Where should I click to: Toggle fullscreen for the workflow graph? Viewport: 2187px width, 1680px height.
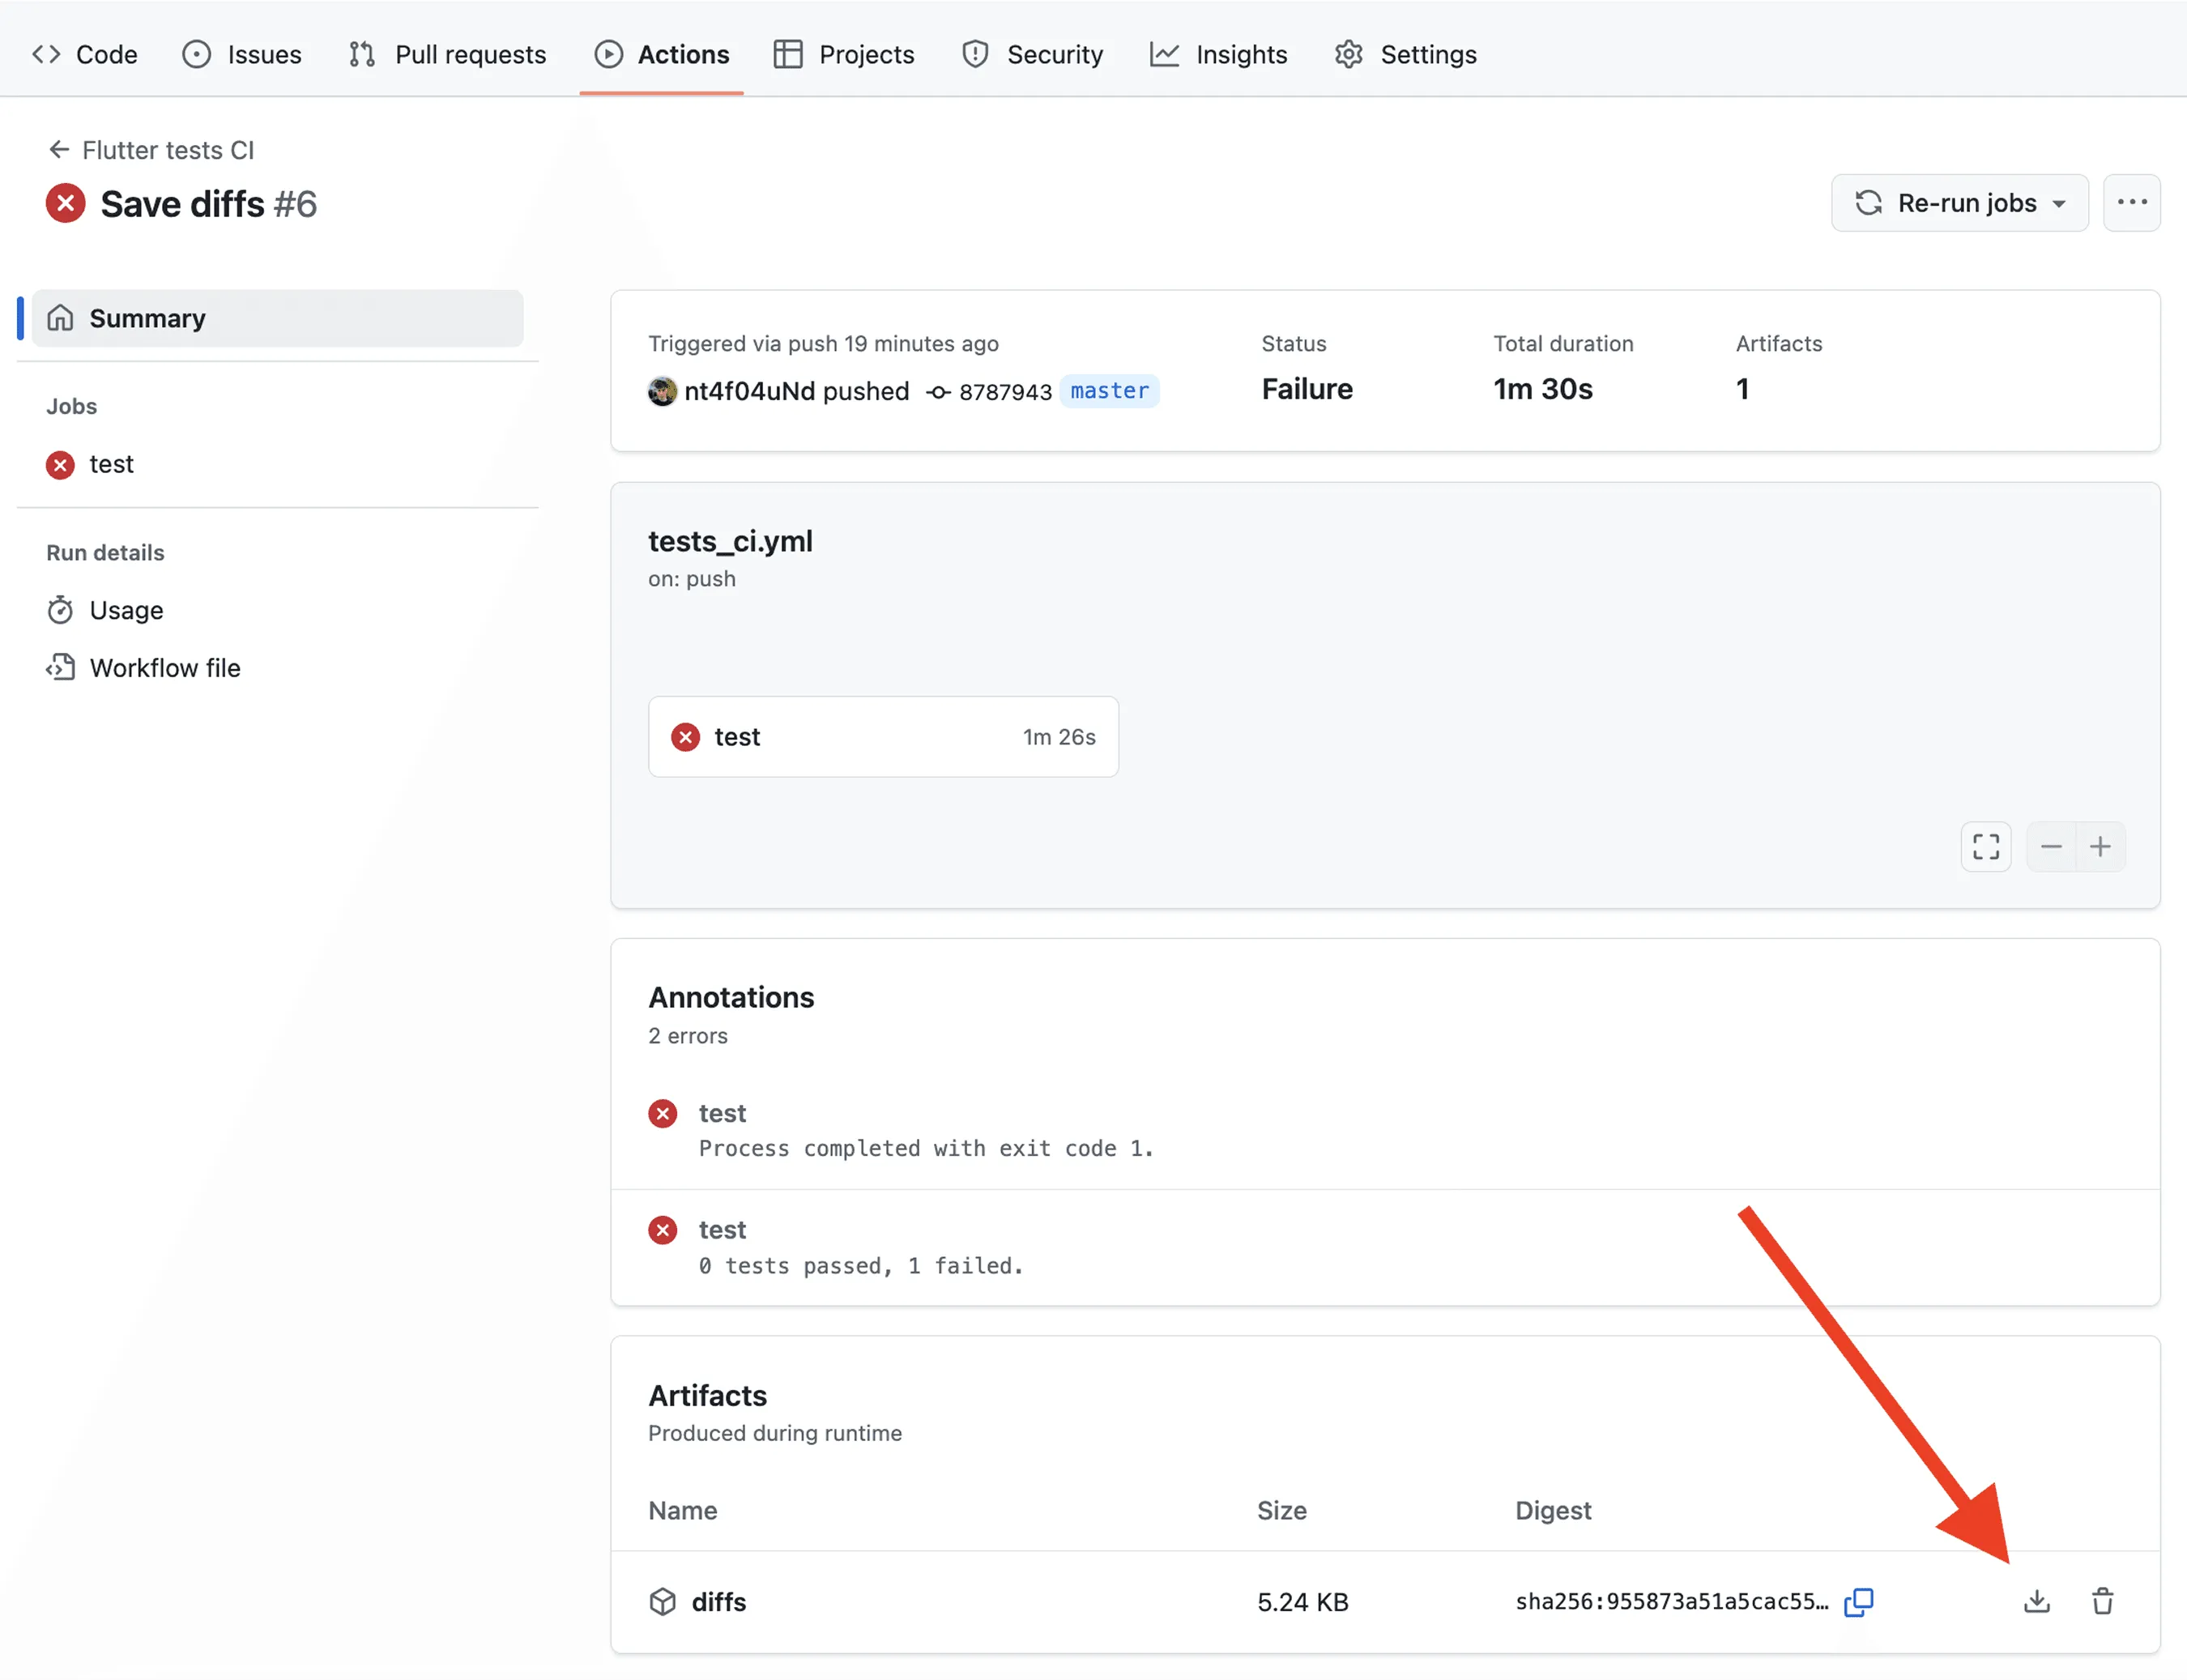pyautogui.click(x=1985, y=847)
